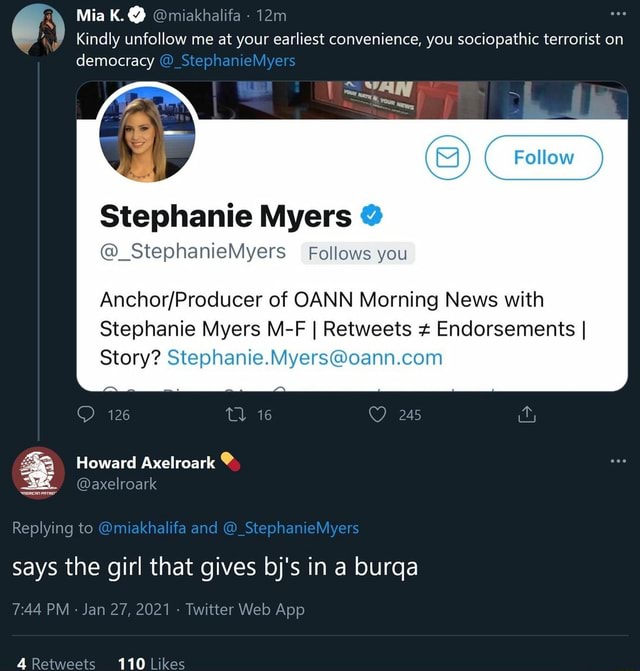Click the Twitter Web App source label
This screenshot has width=640, height=671.
[x=245, y=609]
